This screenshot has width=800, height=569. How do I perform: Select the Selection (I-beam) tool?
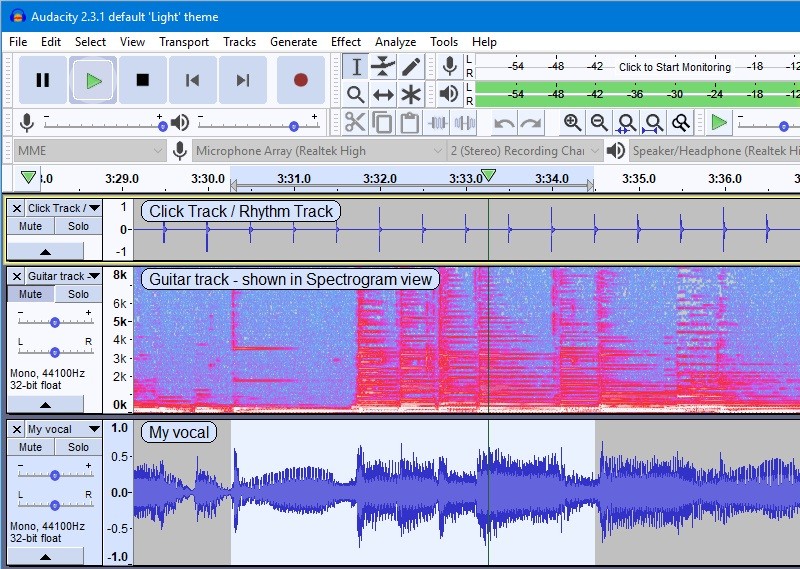356,67
